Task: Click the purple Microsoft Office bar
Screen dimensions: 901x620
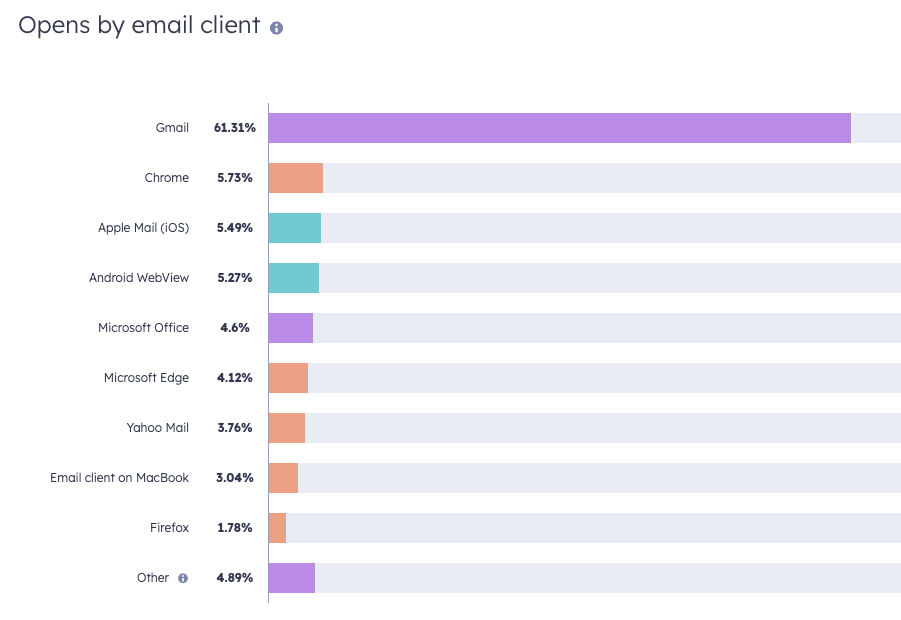Action: 291,328
